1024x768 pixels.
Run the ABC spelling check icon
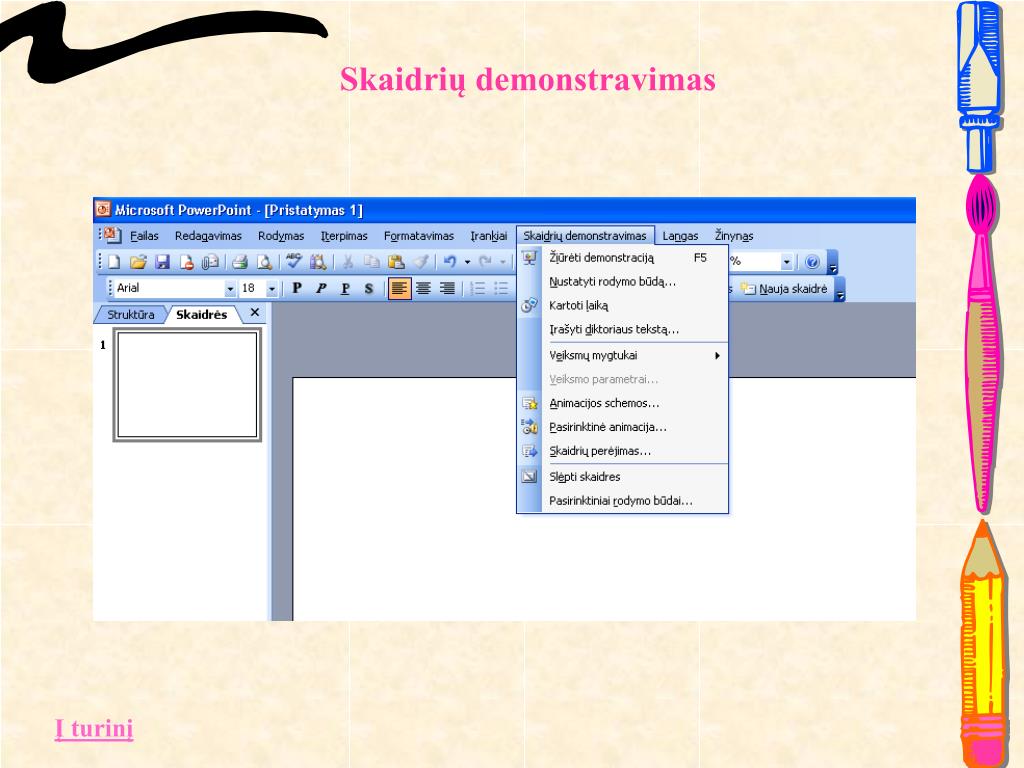pyautogui.click(x=293, y=262)
